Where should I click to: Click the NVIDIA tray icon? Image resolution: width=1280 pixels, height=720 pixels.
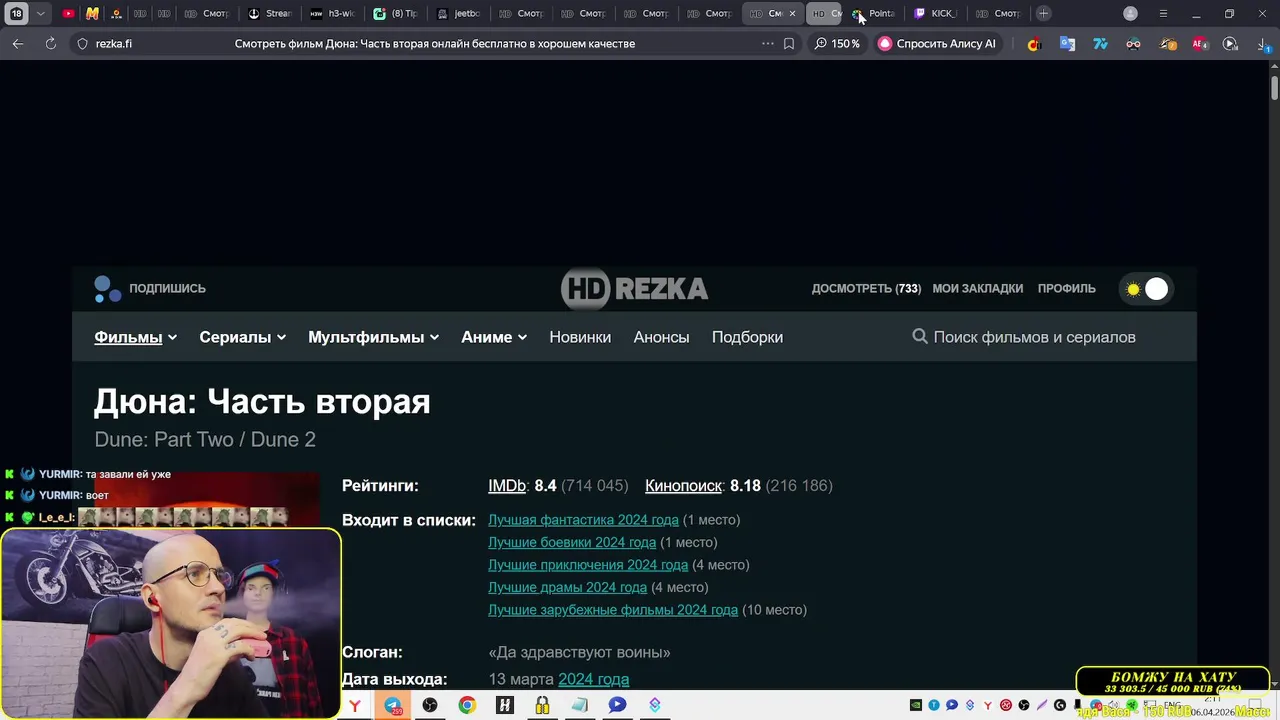[x=915, y=706]
